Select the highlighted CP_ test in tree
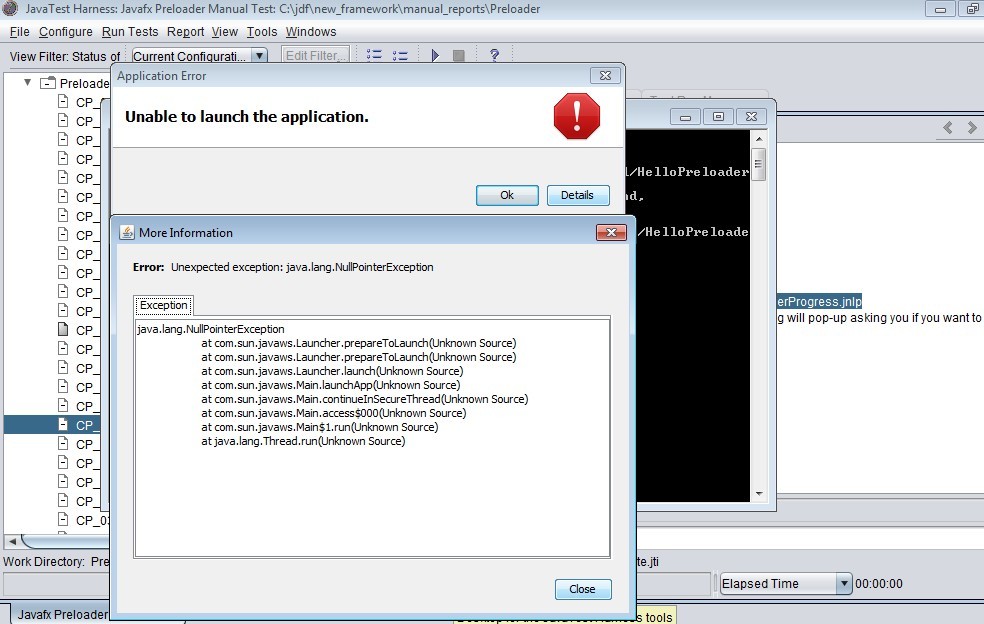Viewport: 984px width, 624px height. tap(84, 424)
